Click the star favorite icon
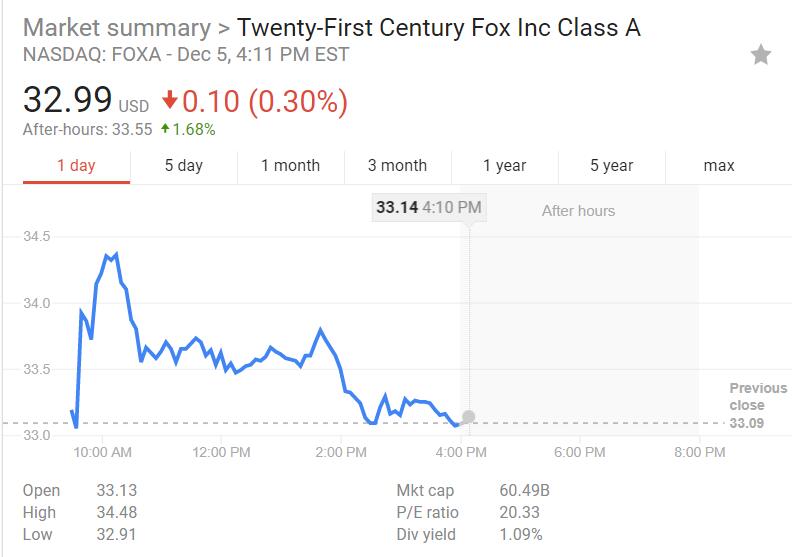This screenshot has width=792, height=557. tap(761, 55)
